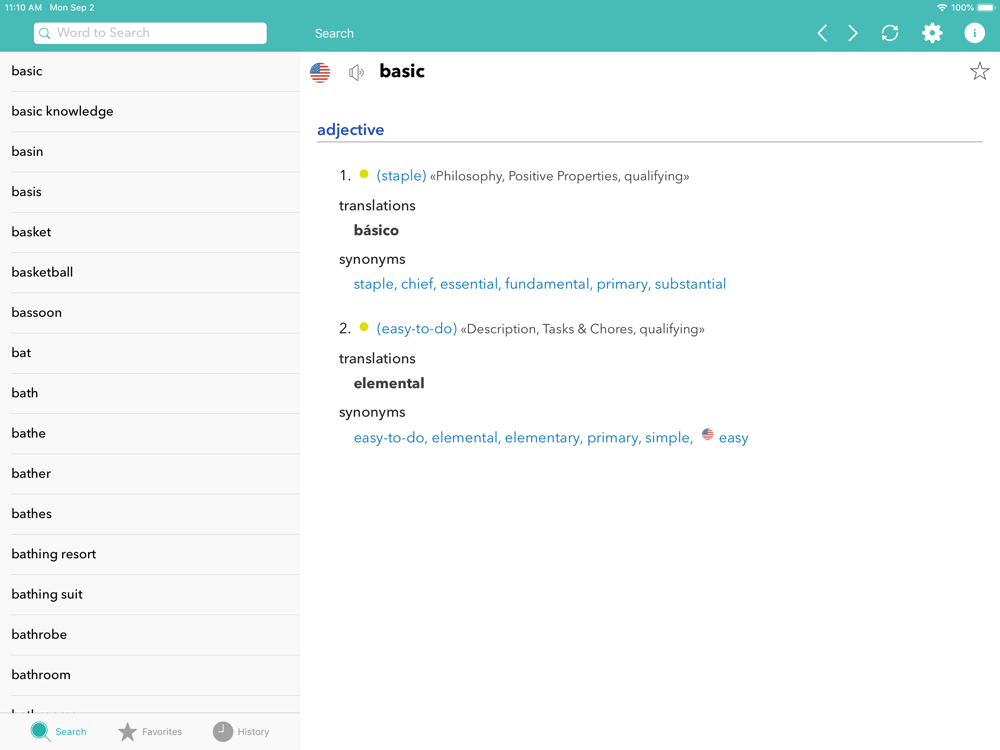1000x750 pixels.
Task: Select 'bassoon' in word list
Action: click(150, 312)
